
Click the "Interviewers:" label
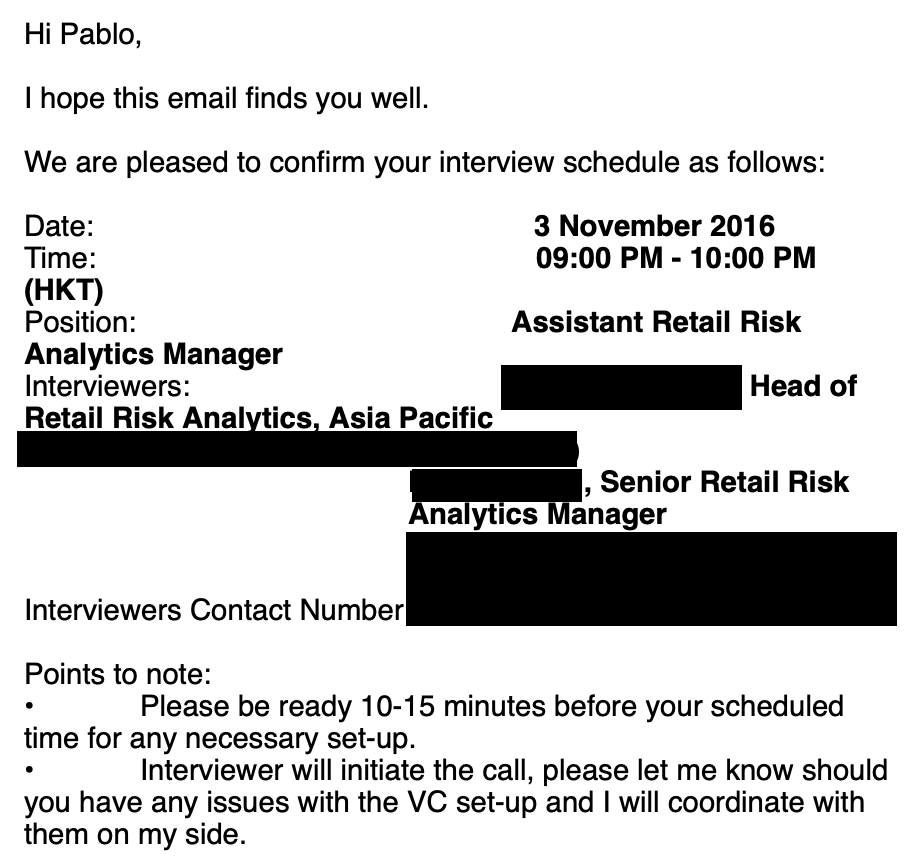point(107,387)
